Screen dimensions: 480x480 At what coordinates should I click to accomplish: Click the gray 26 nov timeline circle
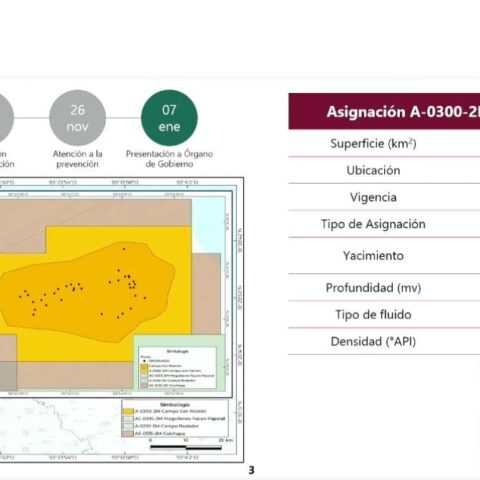coord(77,118)
